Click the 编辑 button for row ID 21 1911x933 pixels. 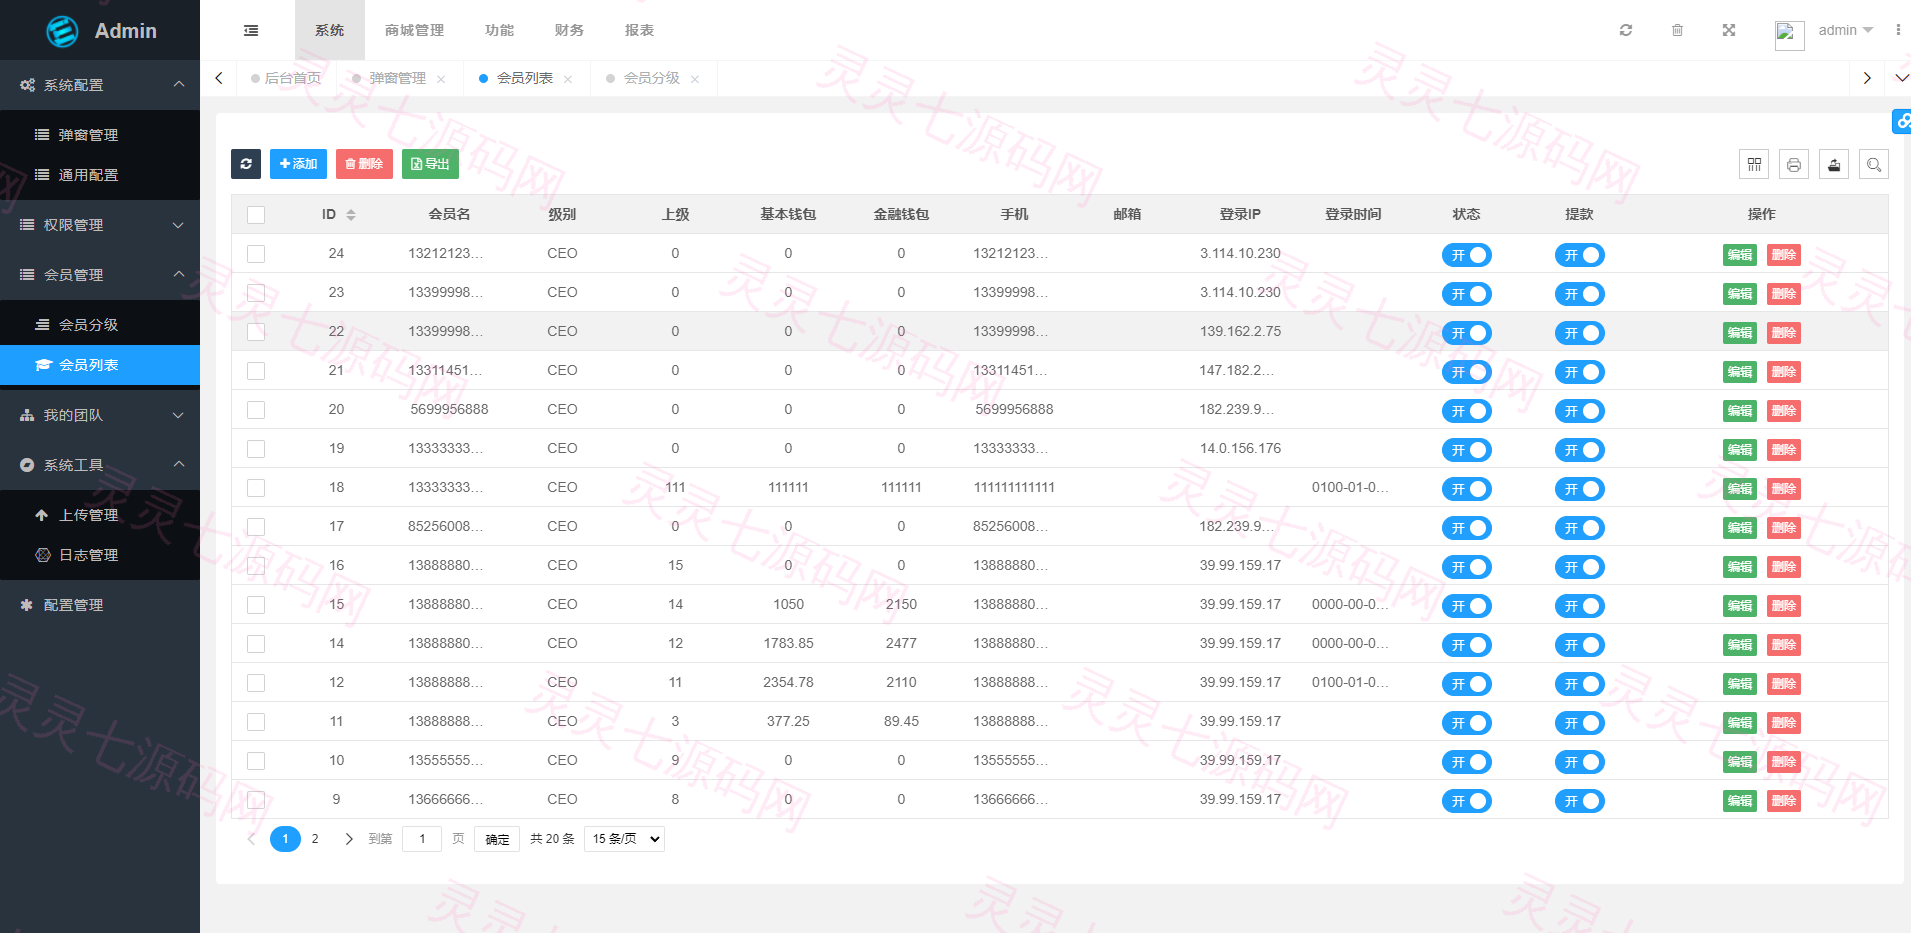click(1740, 372)
